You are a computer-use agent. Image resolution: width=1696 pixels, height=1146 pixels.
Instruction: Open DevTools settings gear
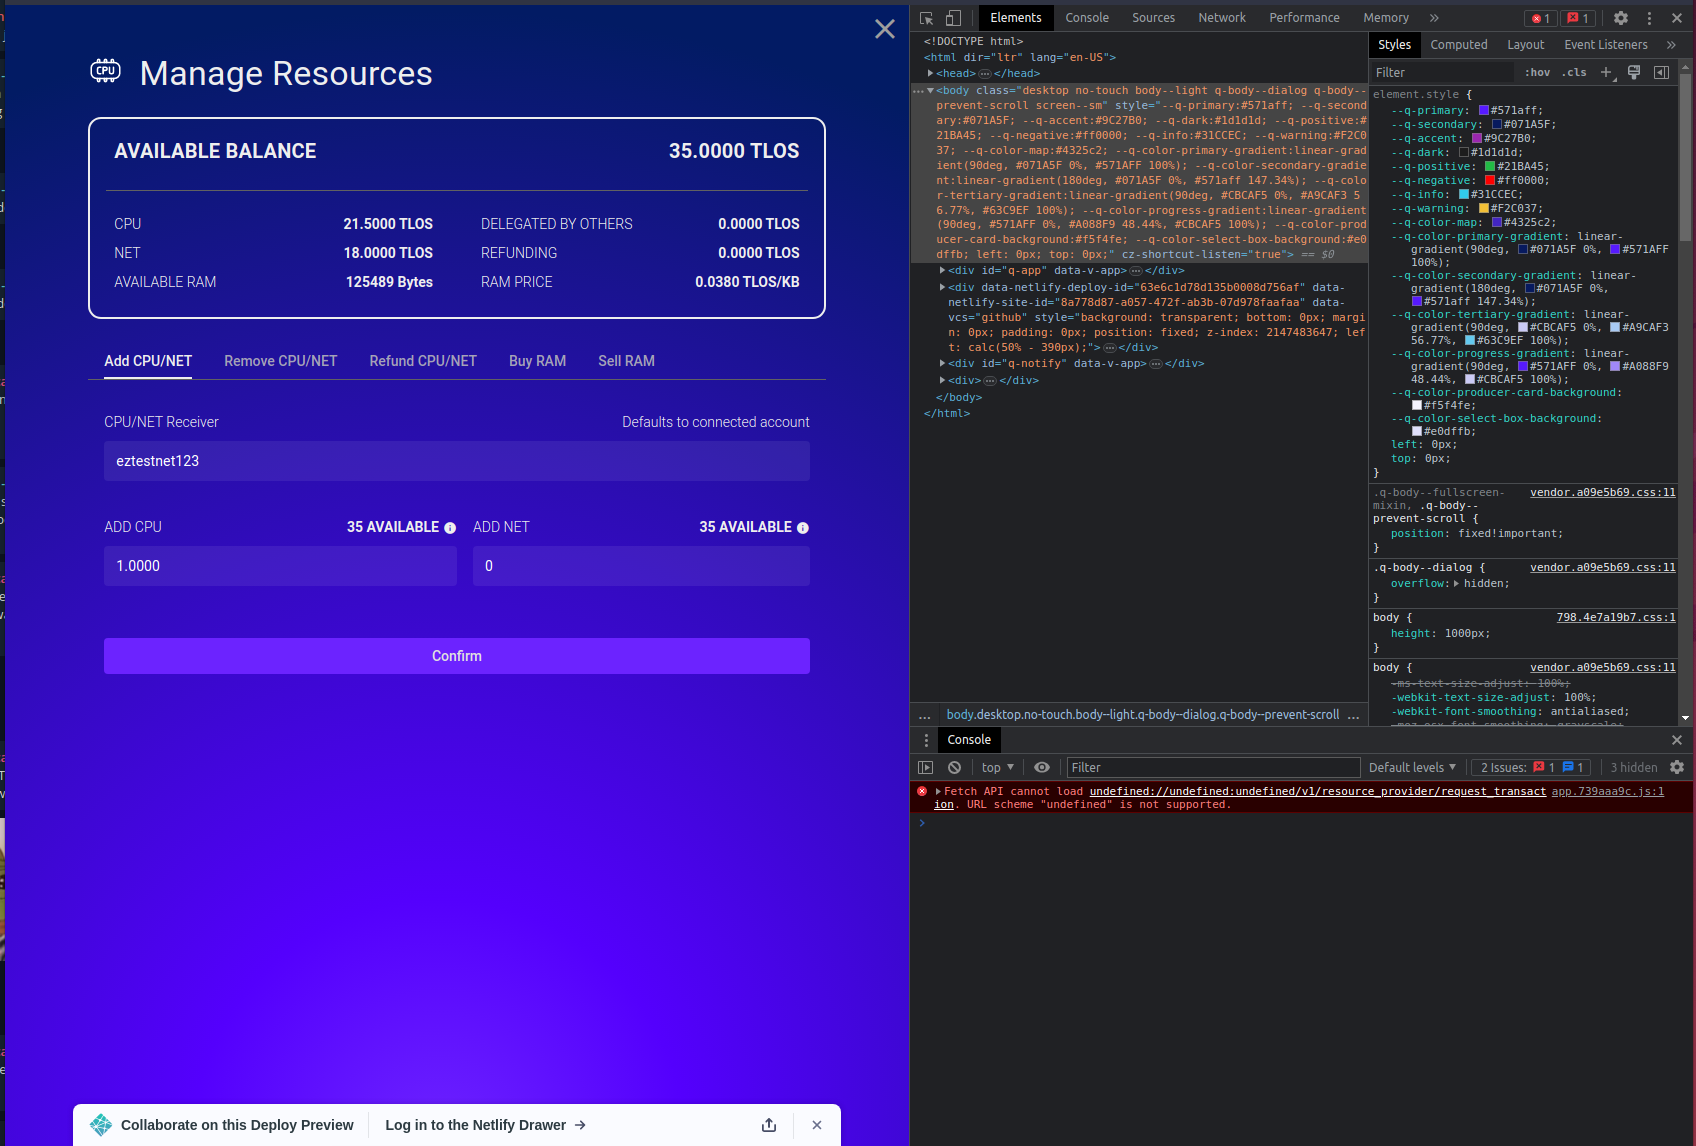[1621, 18]
